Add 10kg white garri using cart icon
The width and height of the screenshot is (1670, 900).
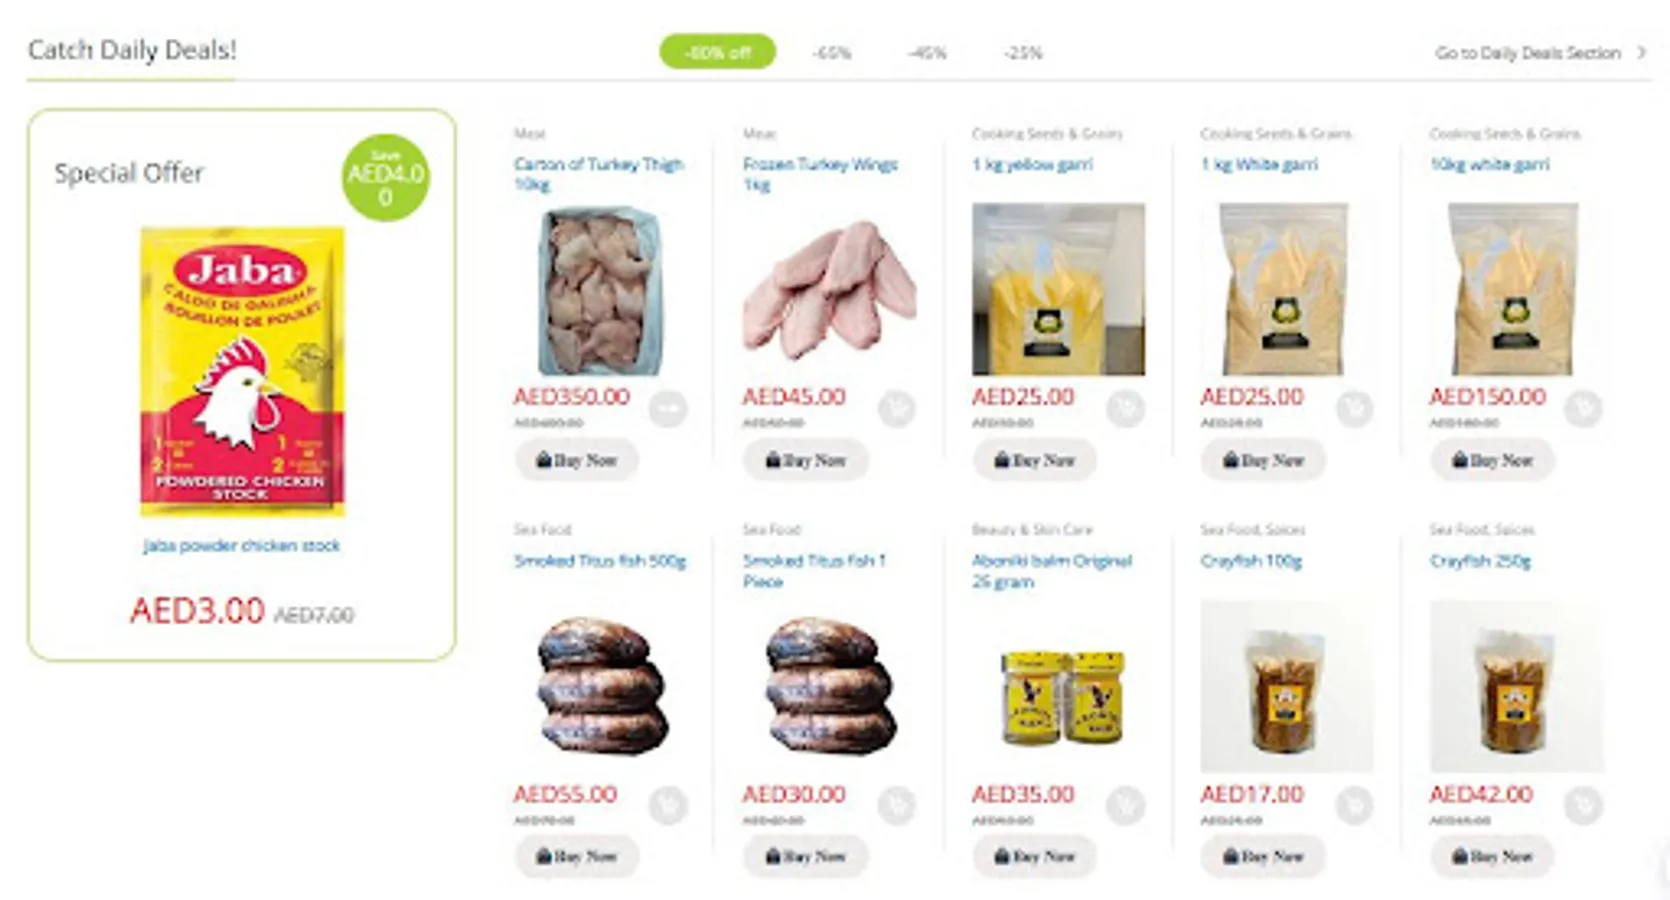point(1583,408)
